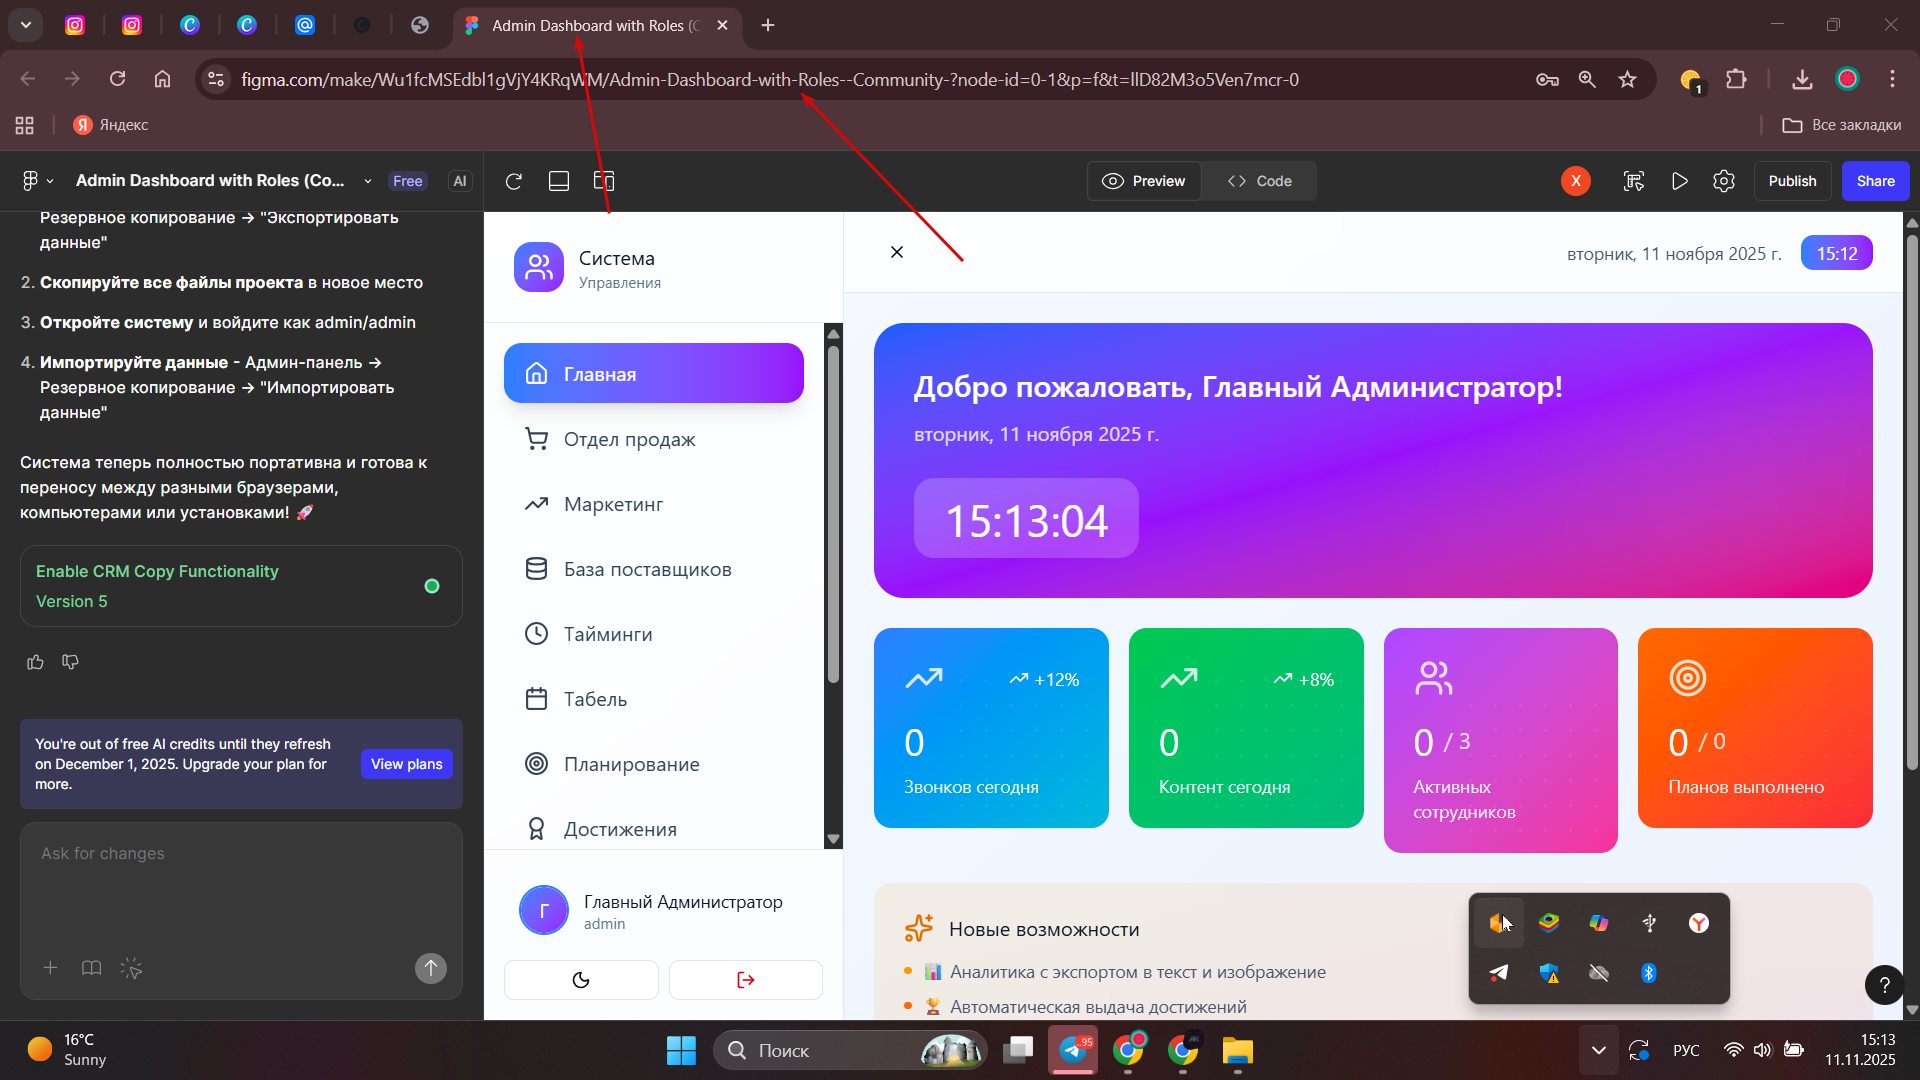Viewport: 1920px width, 1080px height.
Task: Open the Telegram icon in tray popup
Action: [1498, 973]
